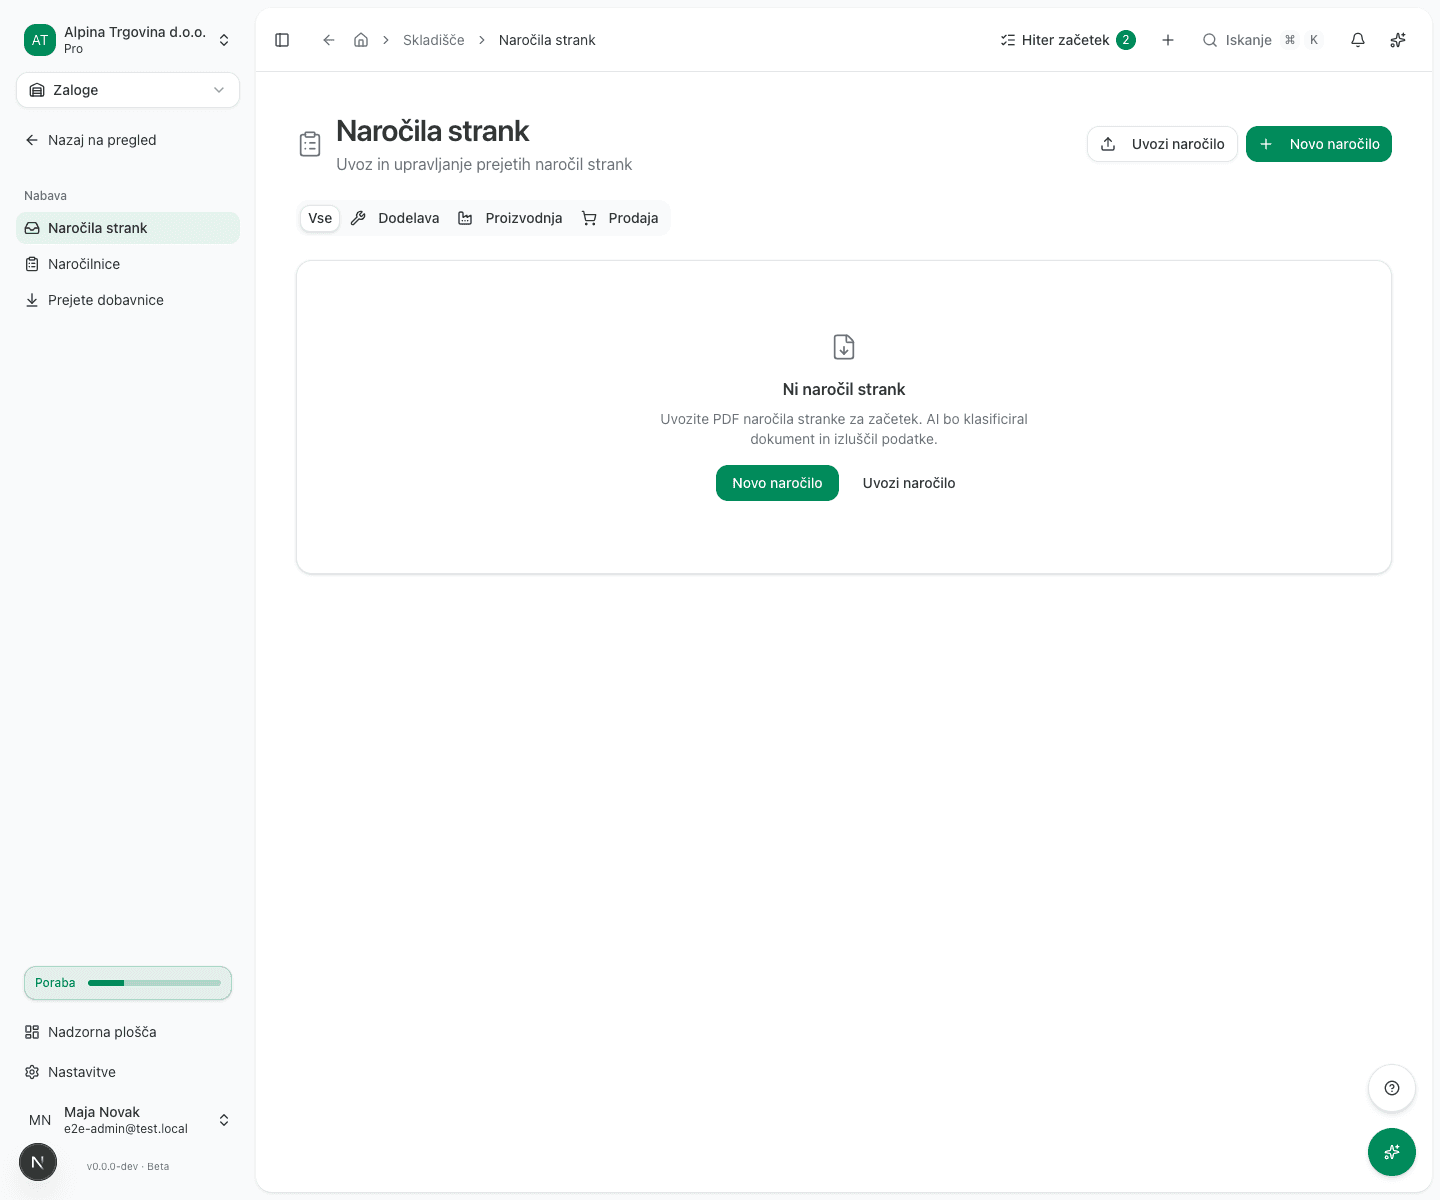Click Uvozi naročilo button in header
The height and width of the screenshot is (1200, 1440).
tap(1162, 144)
